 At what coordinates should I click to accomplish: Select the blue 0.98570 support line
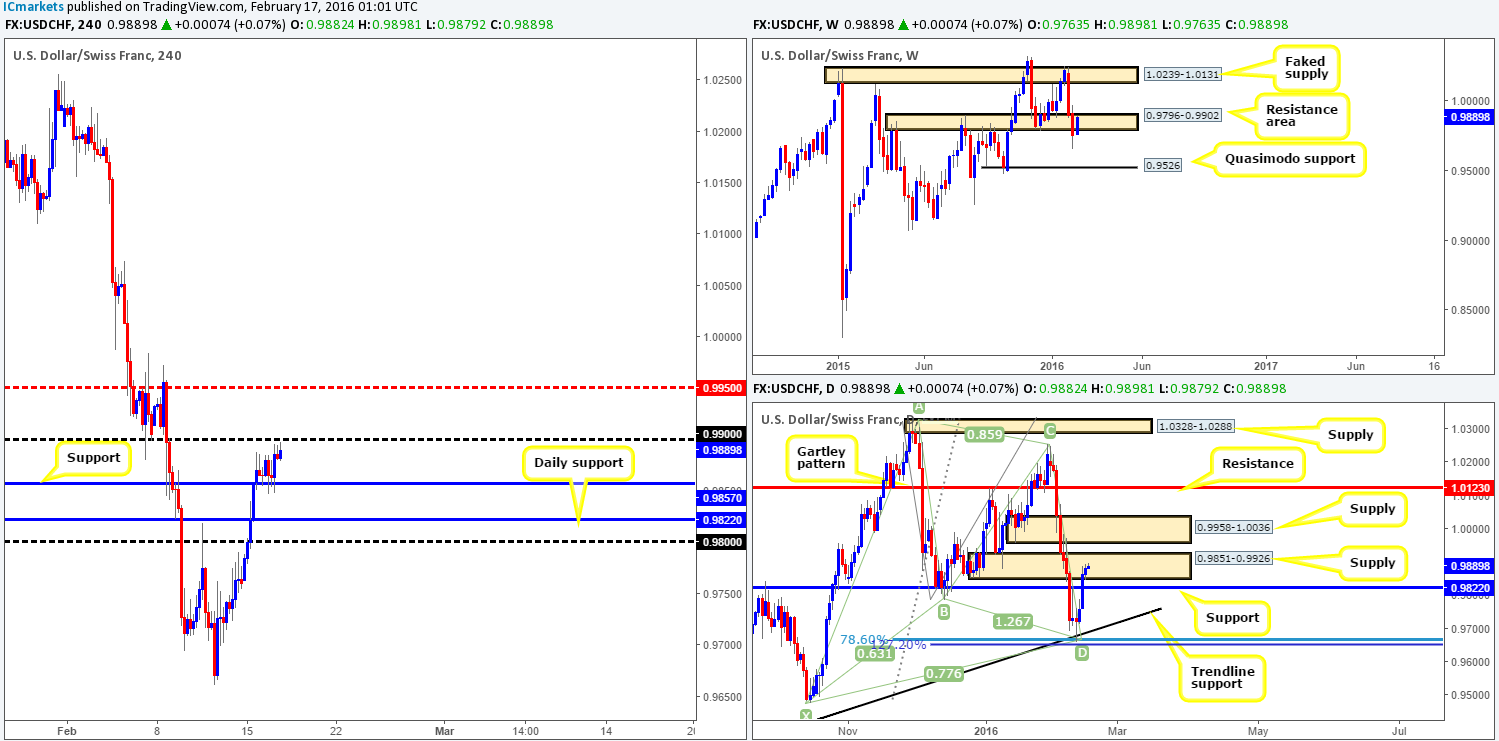(348, 483)
